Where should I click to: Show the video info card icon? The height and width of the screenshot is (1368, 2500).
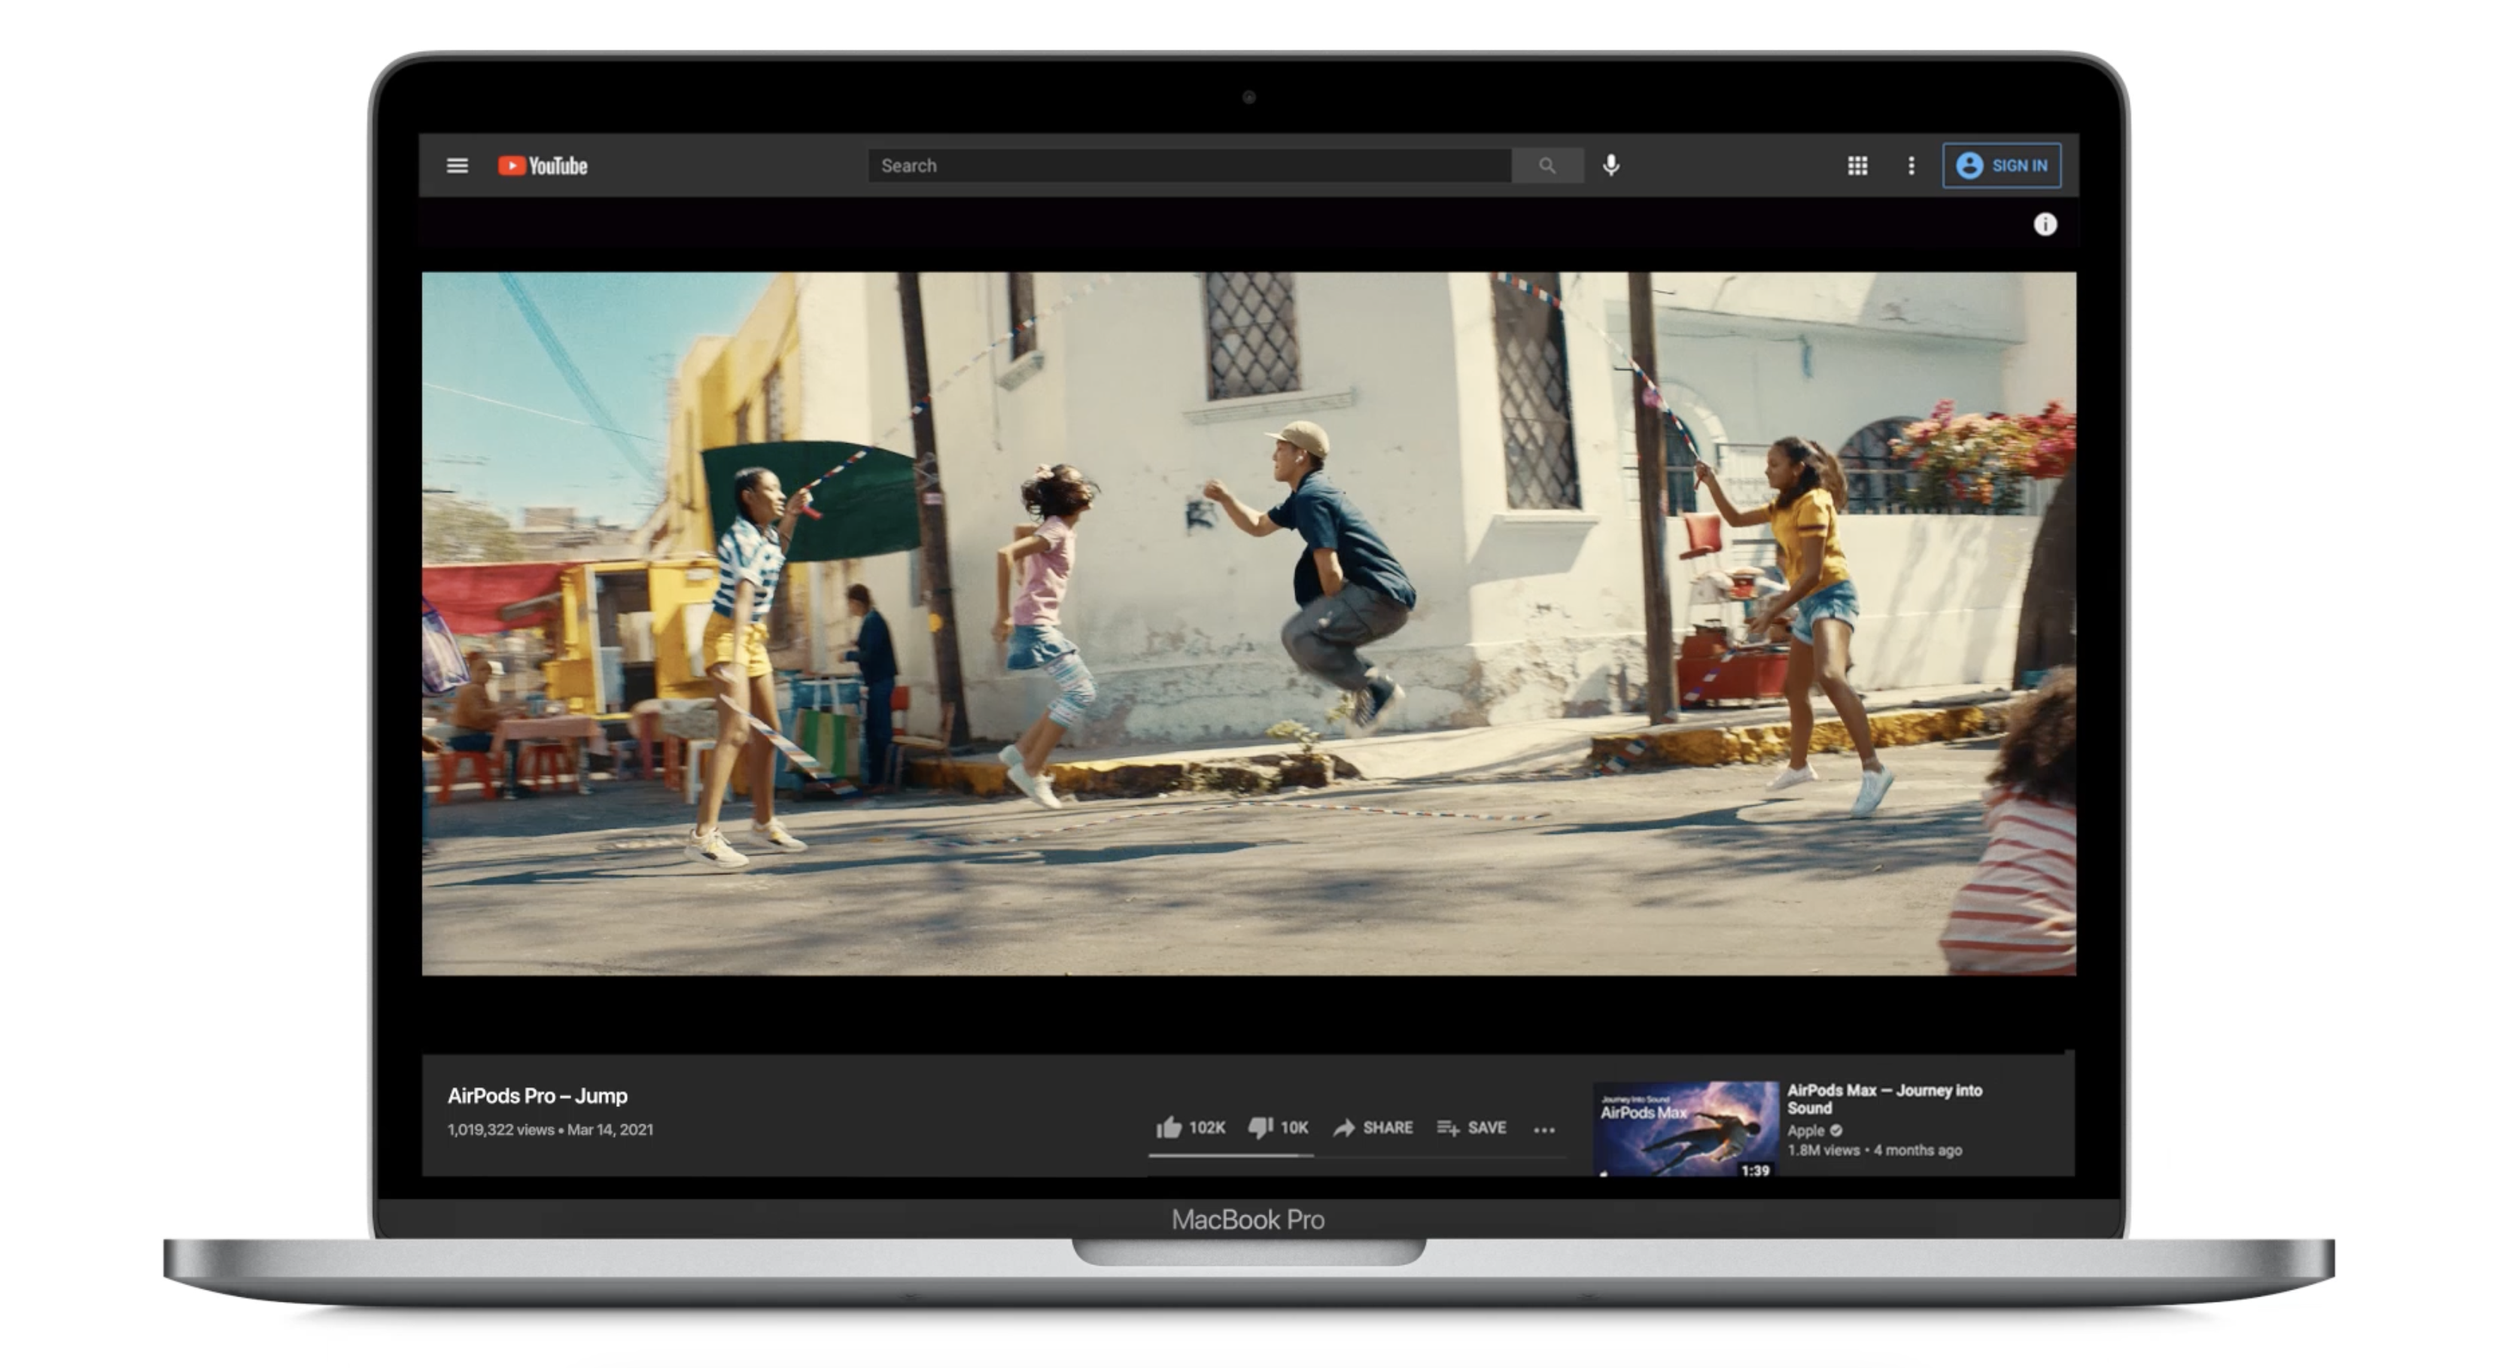point(2044,224)
